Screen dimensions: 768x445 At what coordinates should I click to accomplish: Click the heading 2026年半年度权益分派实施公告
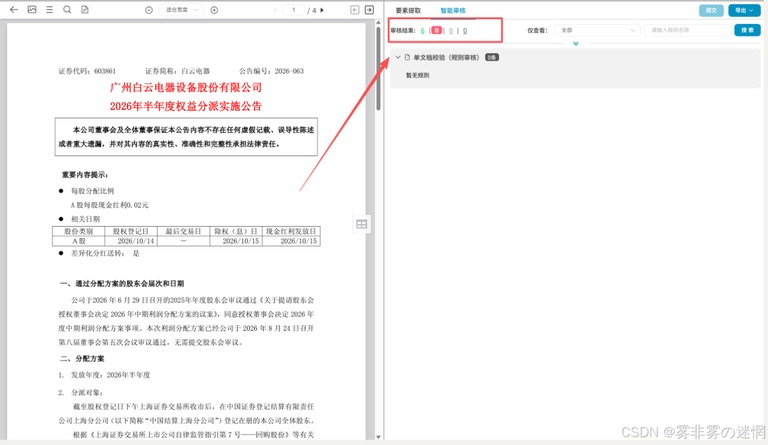coord(186,106)
